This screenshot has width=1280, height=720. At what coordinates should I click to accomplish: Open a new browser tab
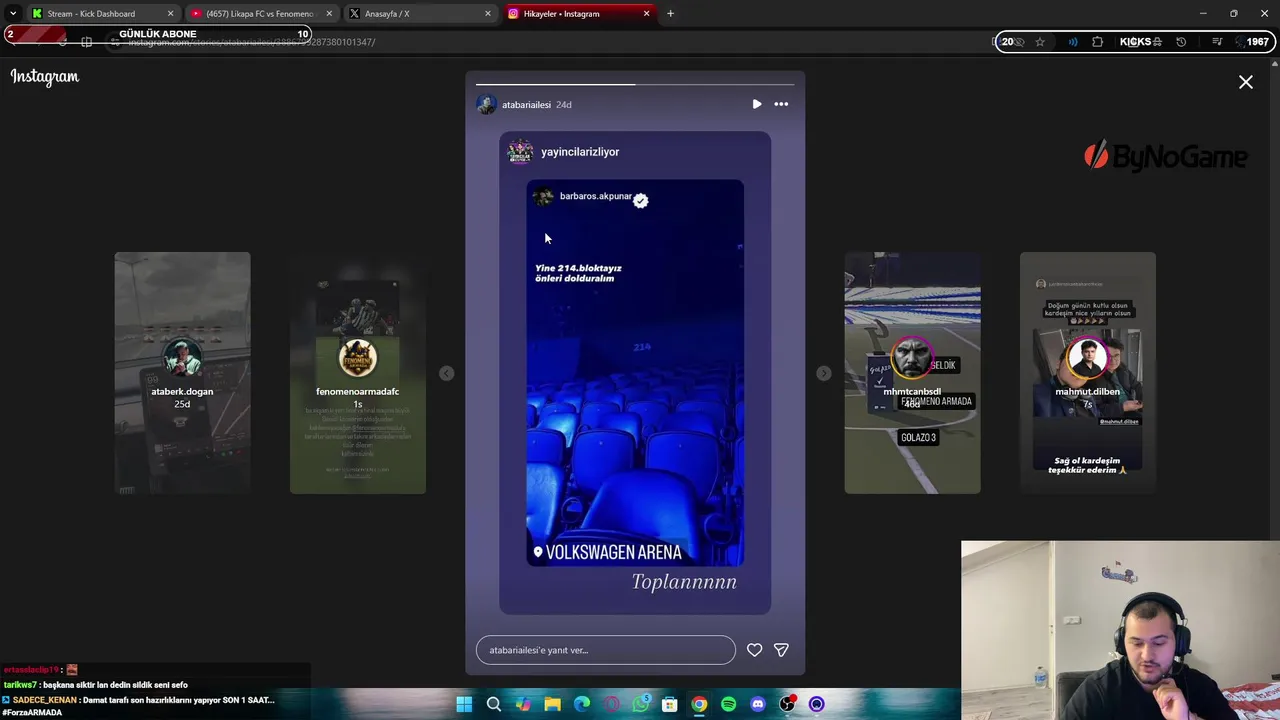670,14
